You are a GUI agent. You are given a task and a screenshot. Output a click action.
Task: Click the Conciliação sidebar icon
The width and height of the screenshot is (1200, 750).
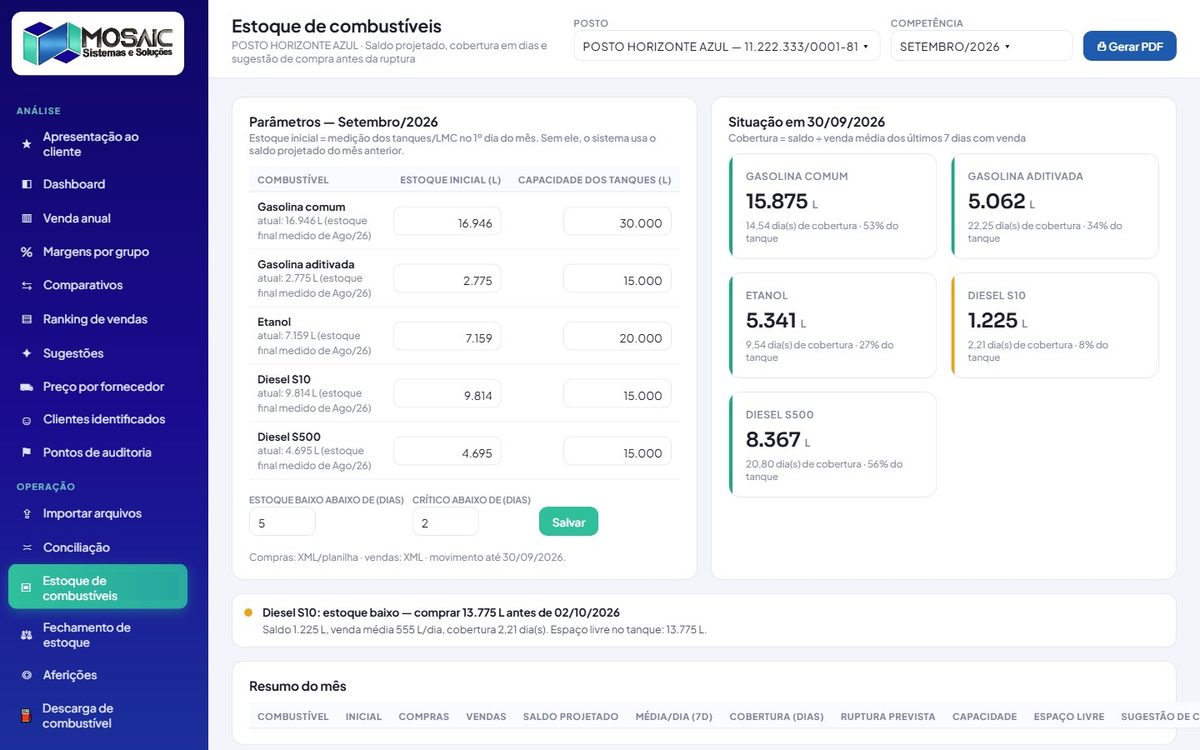(x=26, y=547)
